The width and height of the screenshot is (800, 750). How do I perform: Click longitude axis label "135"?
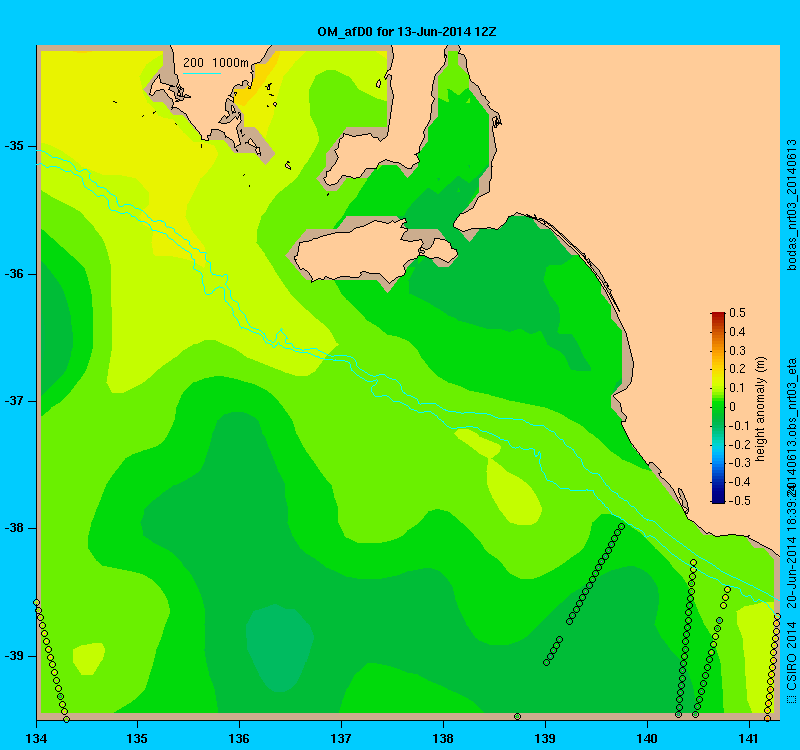137,738
